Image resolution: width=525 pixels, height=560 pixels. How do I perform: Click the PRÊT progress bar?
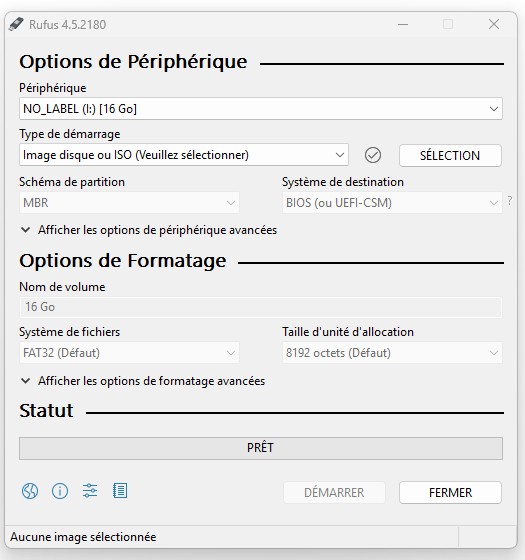261,448
